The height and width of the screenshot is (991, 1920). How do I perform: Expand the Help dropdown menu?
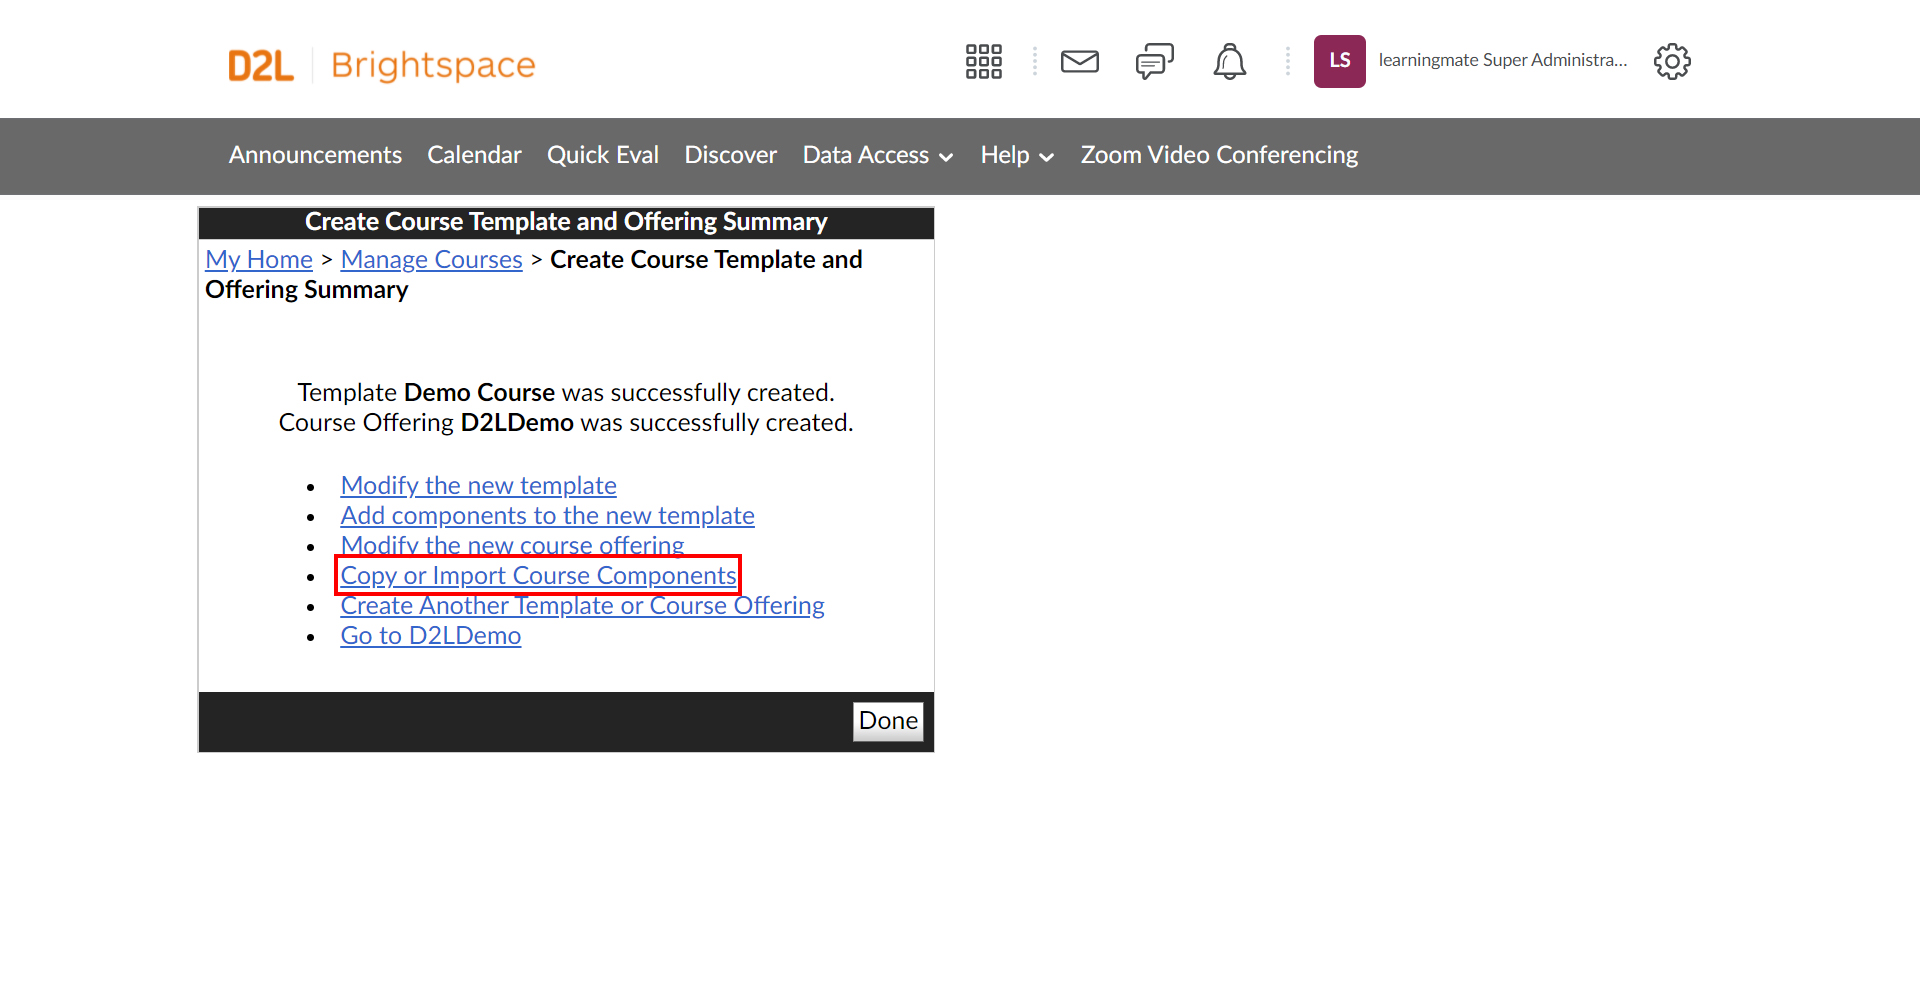[x=1017, y=155]
